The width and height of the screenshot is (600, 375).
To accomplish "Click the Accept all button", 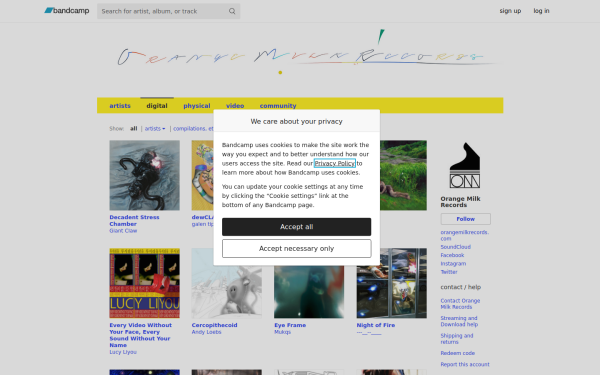I will [297, 227].
